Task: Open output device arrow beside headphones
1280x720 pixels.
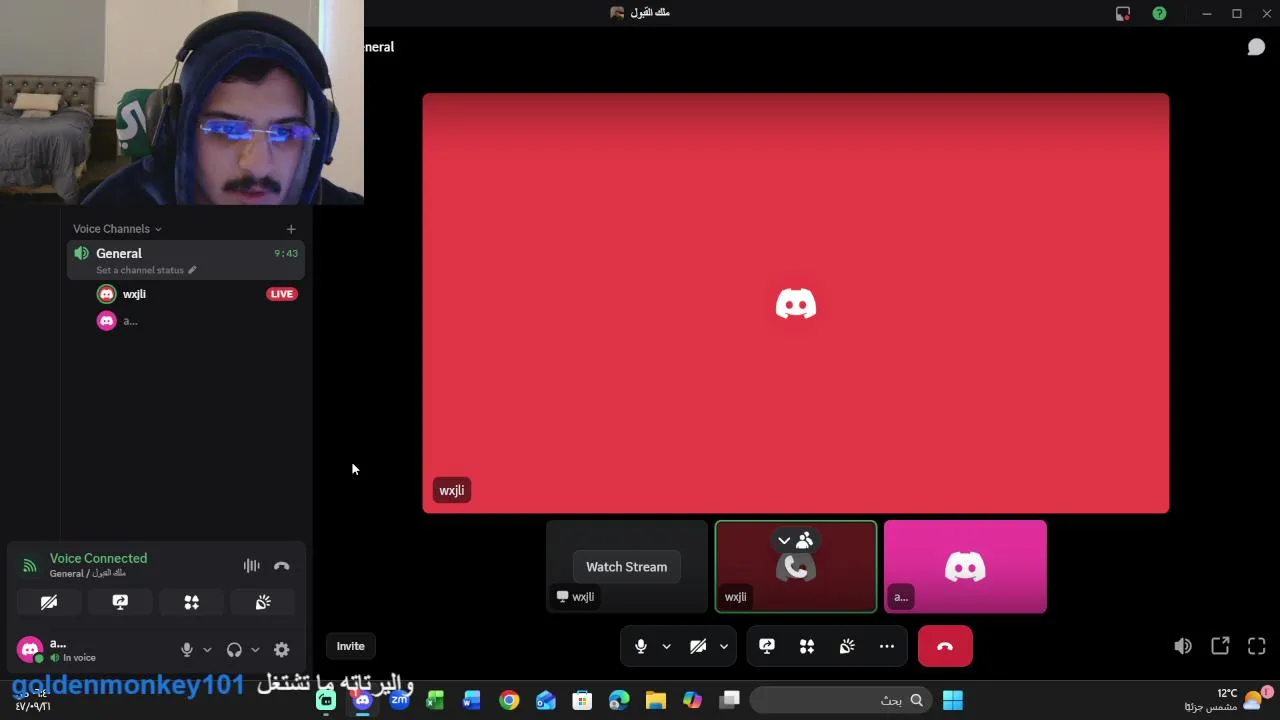Action: 255,650
